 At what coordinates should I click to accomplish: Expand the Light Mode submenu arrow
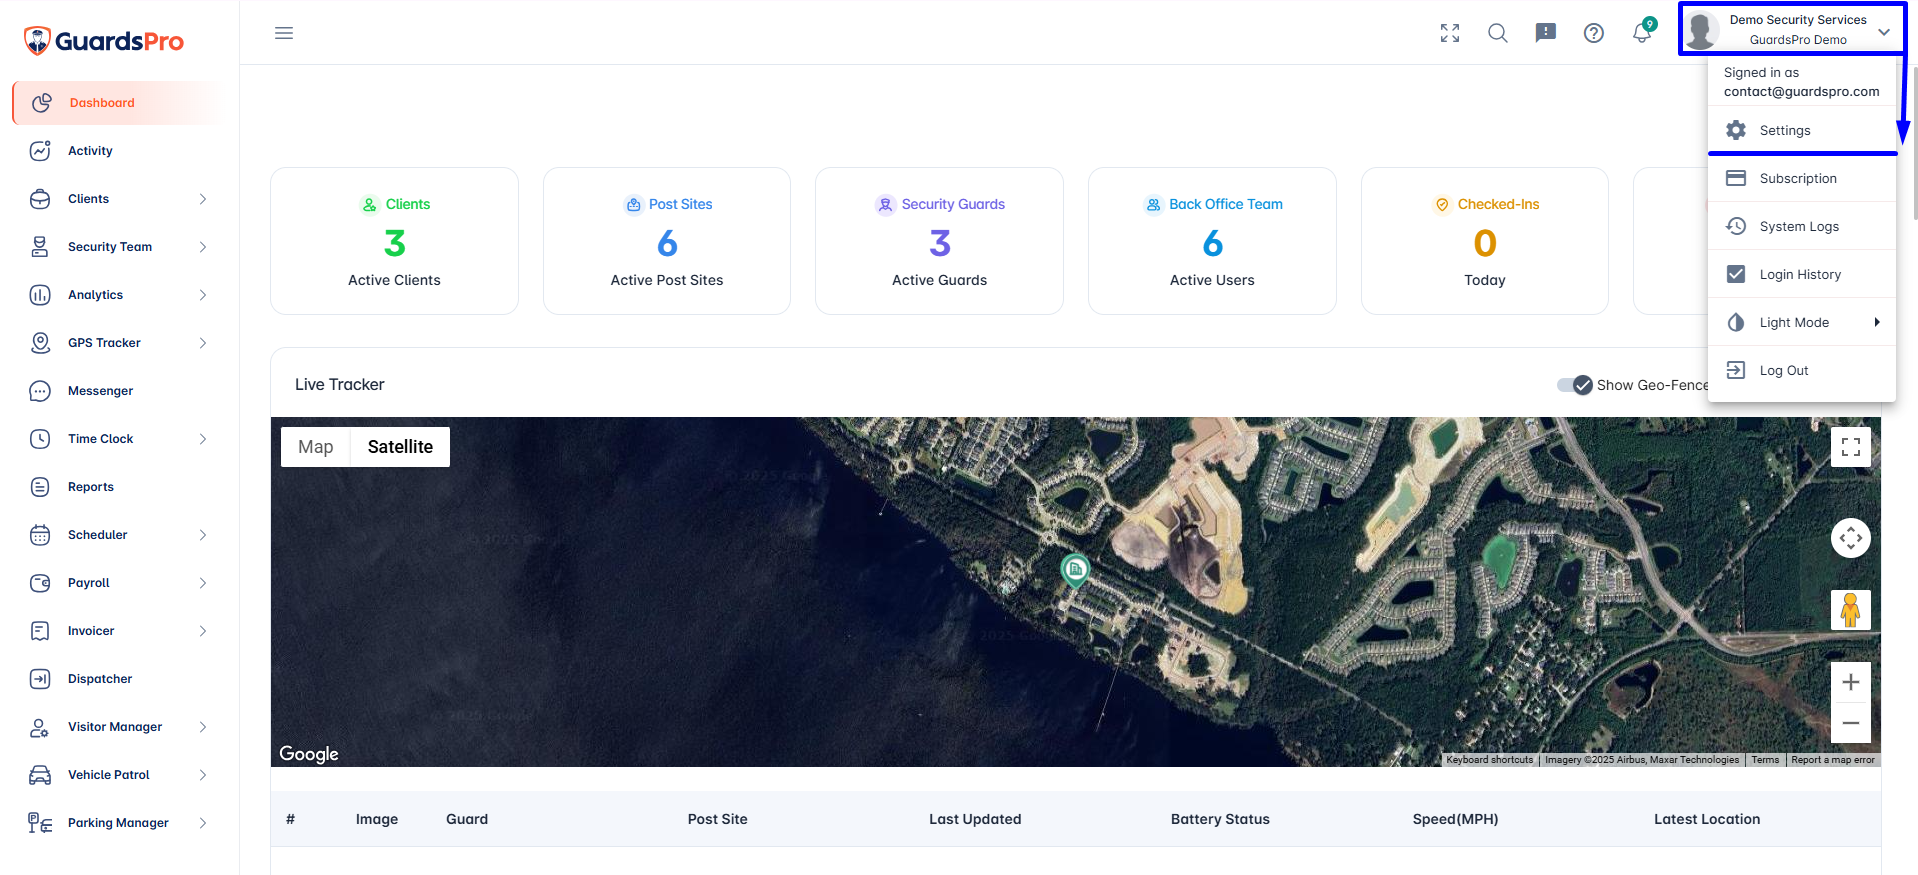tap(1877, 322)
